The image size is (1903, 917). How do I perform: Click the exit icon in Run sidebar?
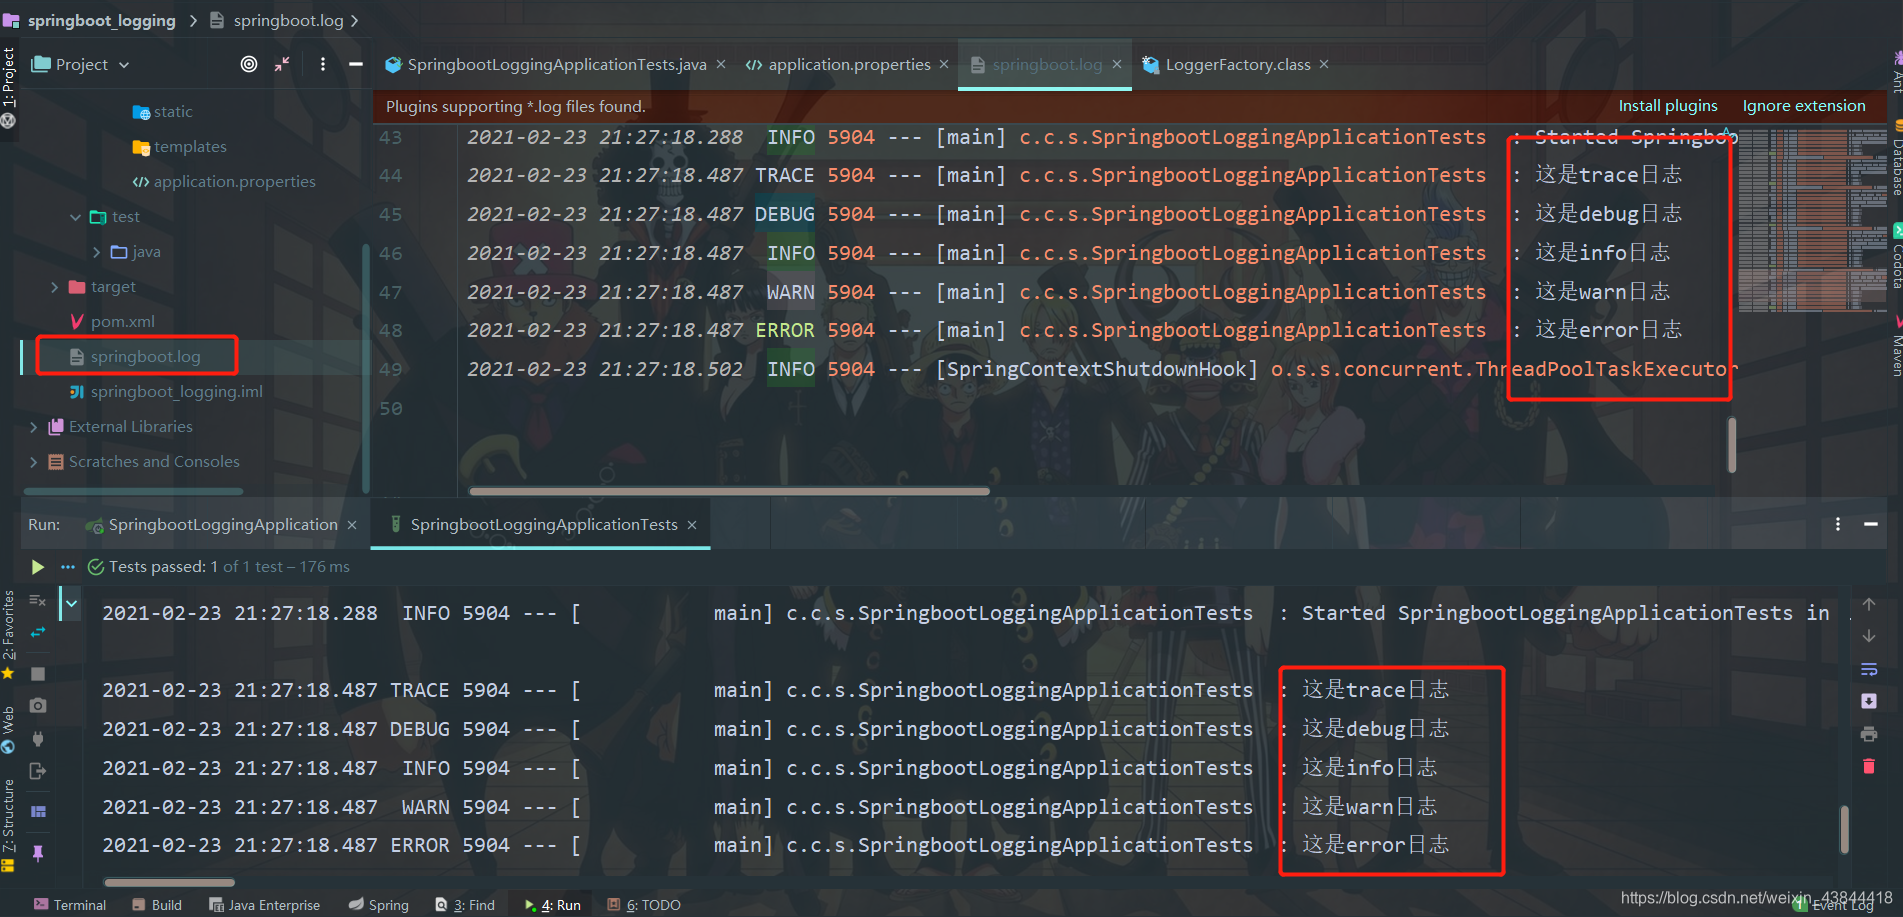click(x=38, y=771)
